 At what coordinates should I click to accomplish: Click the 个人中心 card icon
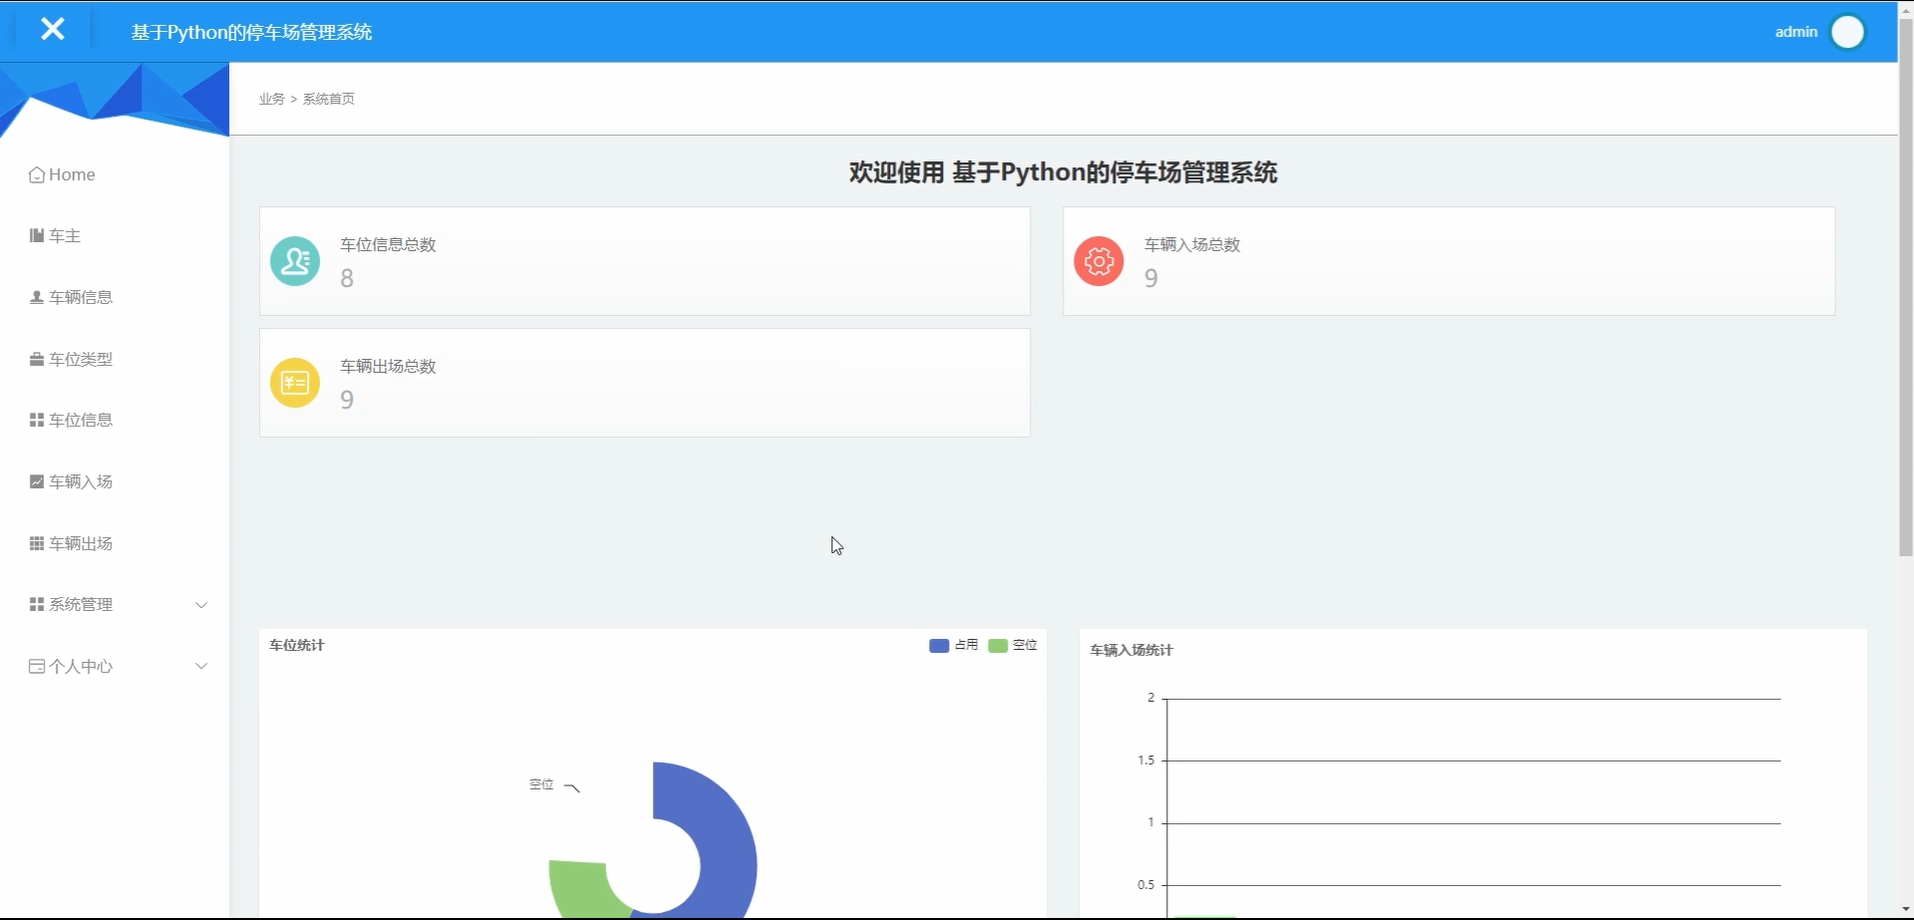37,666
